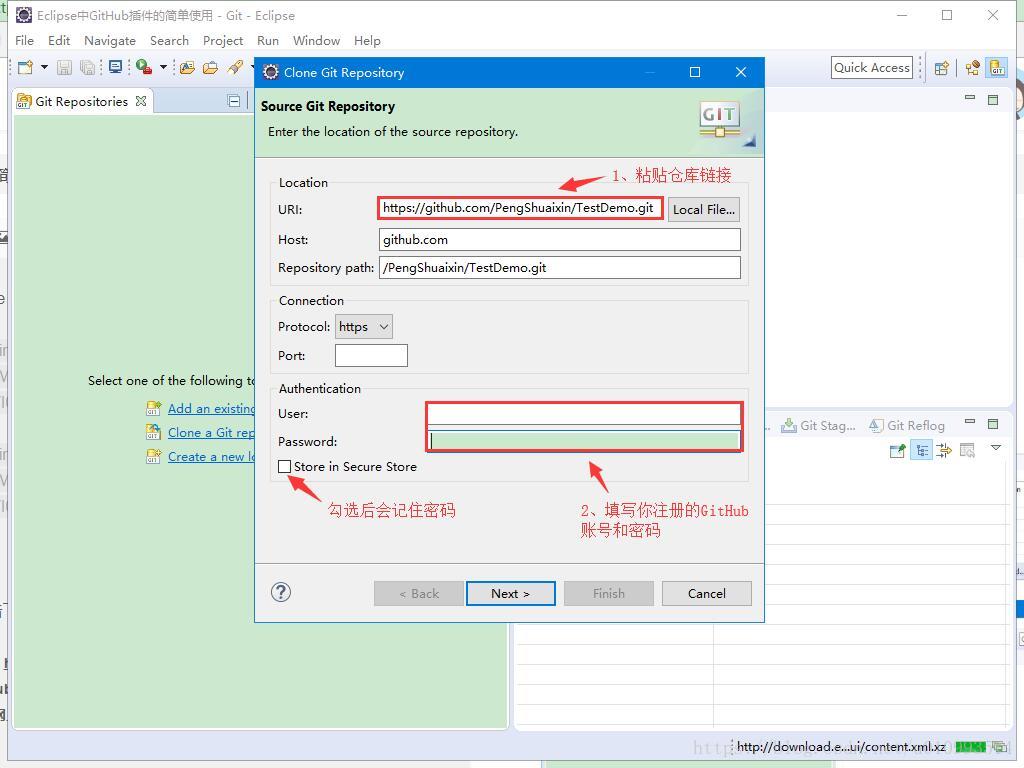
Task: Click the grayed refresh view icon
Action: (x=967, y=450)
